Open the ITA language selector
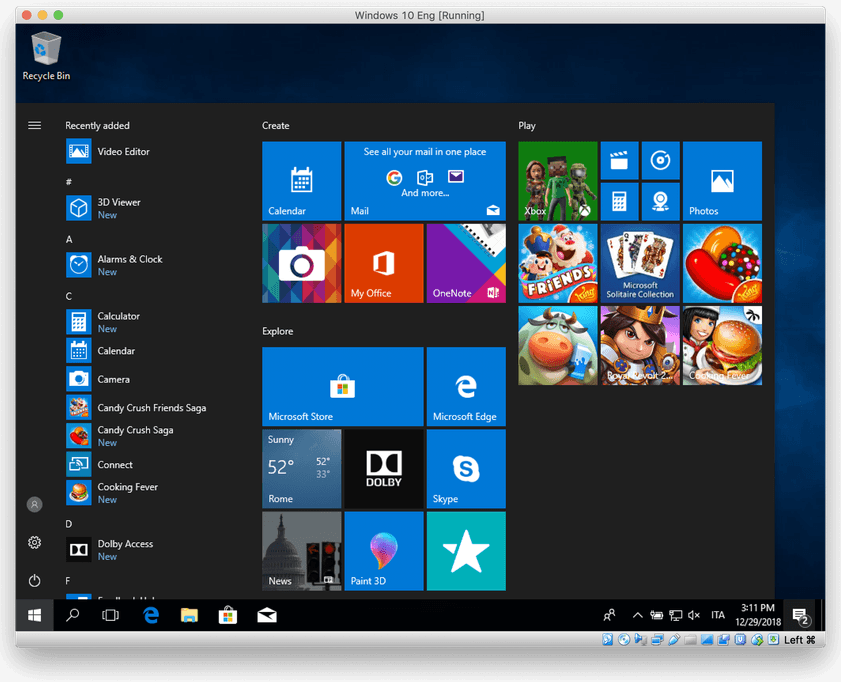Image resolution: width=841 pixels, height=682 pixels. tap(718, 615)
